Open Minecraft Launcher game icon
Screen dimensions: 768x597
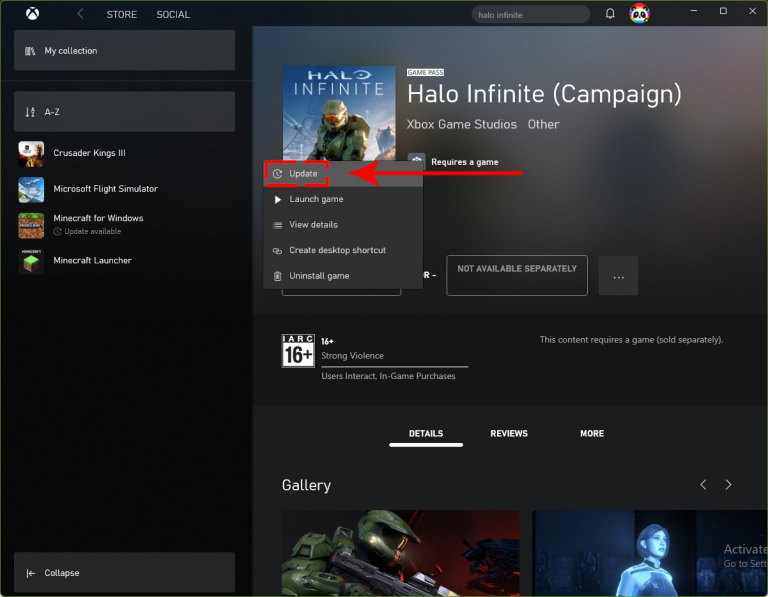tap(31, 261)
